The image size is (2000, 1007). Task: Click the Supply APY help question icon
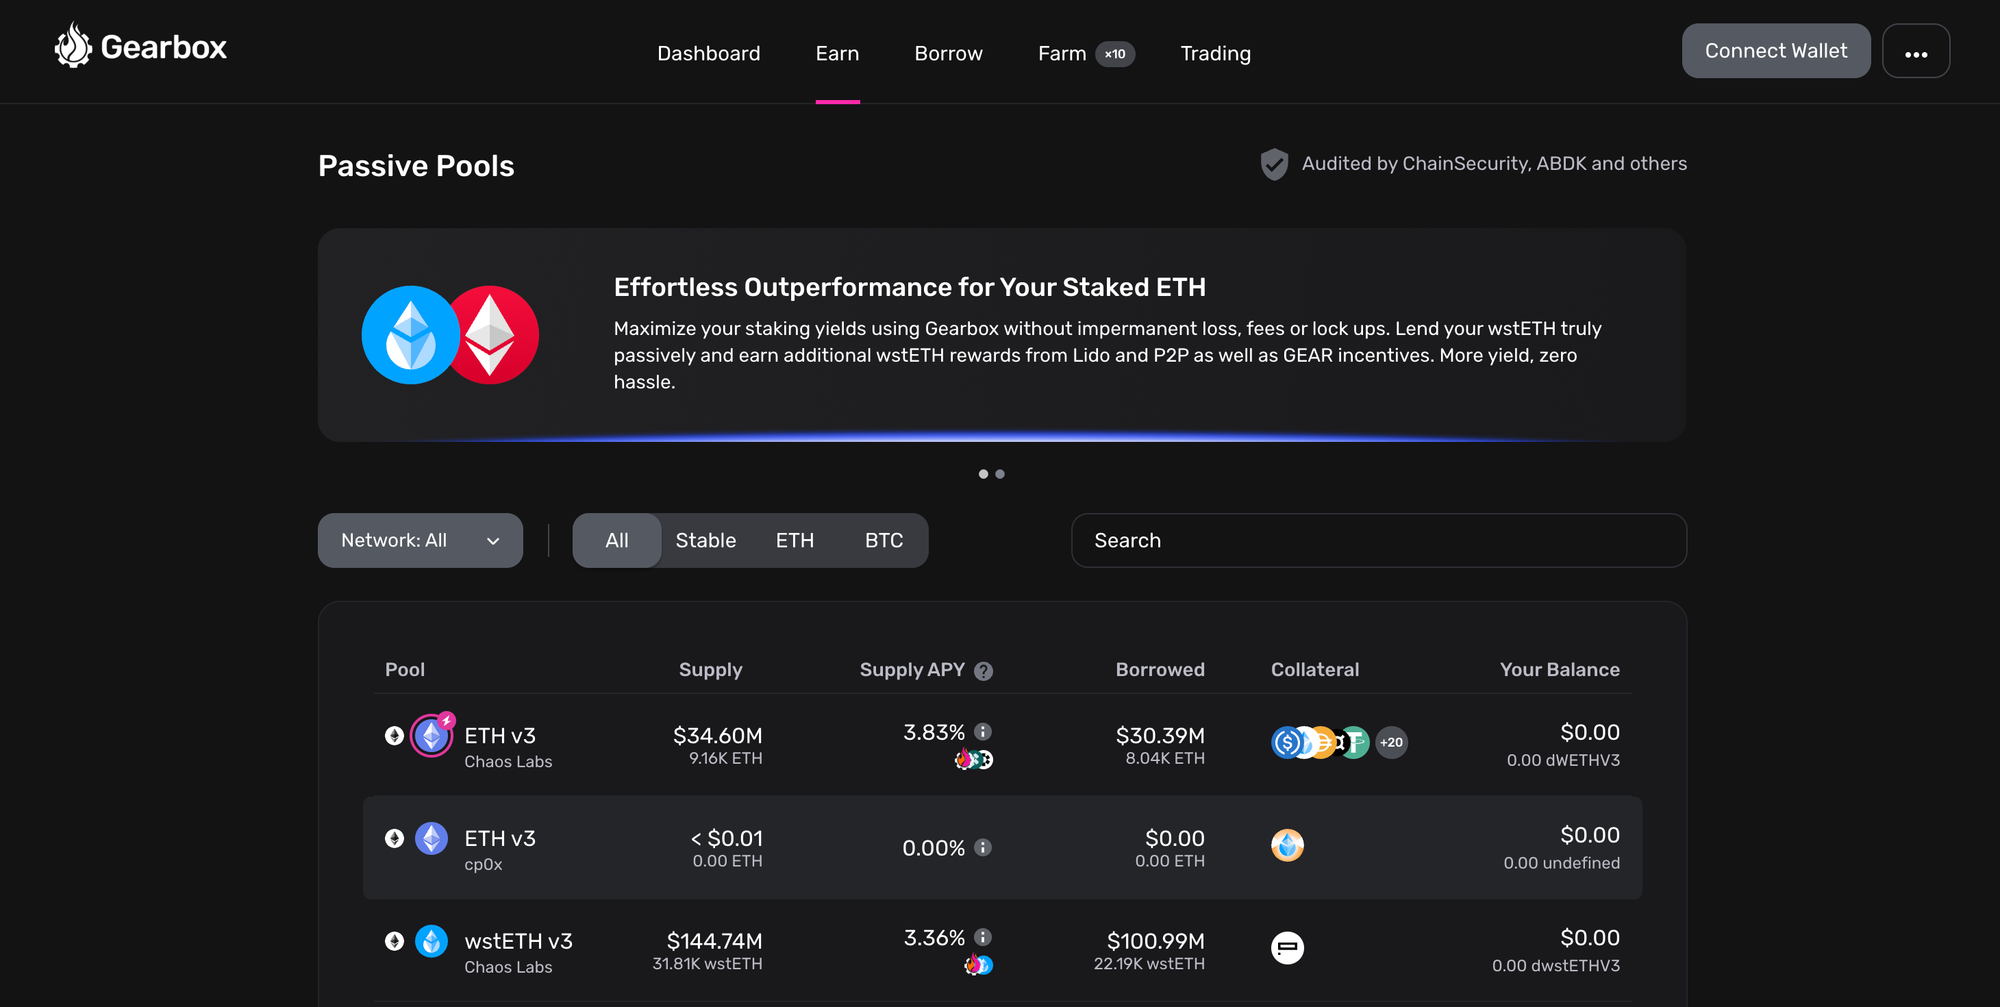point(983,671)
